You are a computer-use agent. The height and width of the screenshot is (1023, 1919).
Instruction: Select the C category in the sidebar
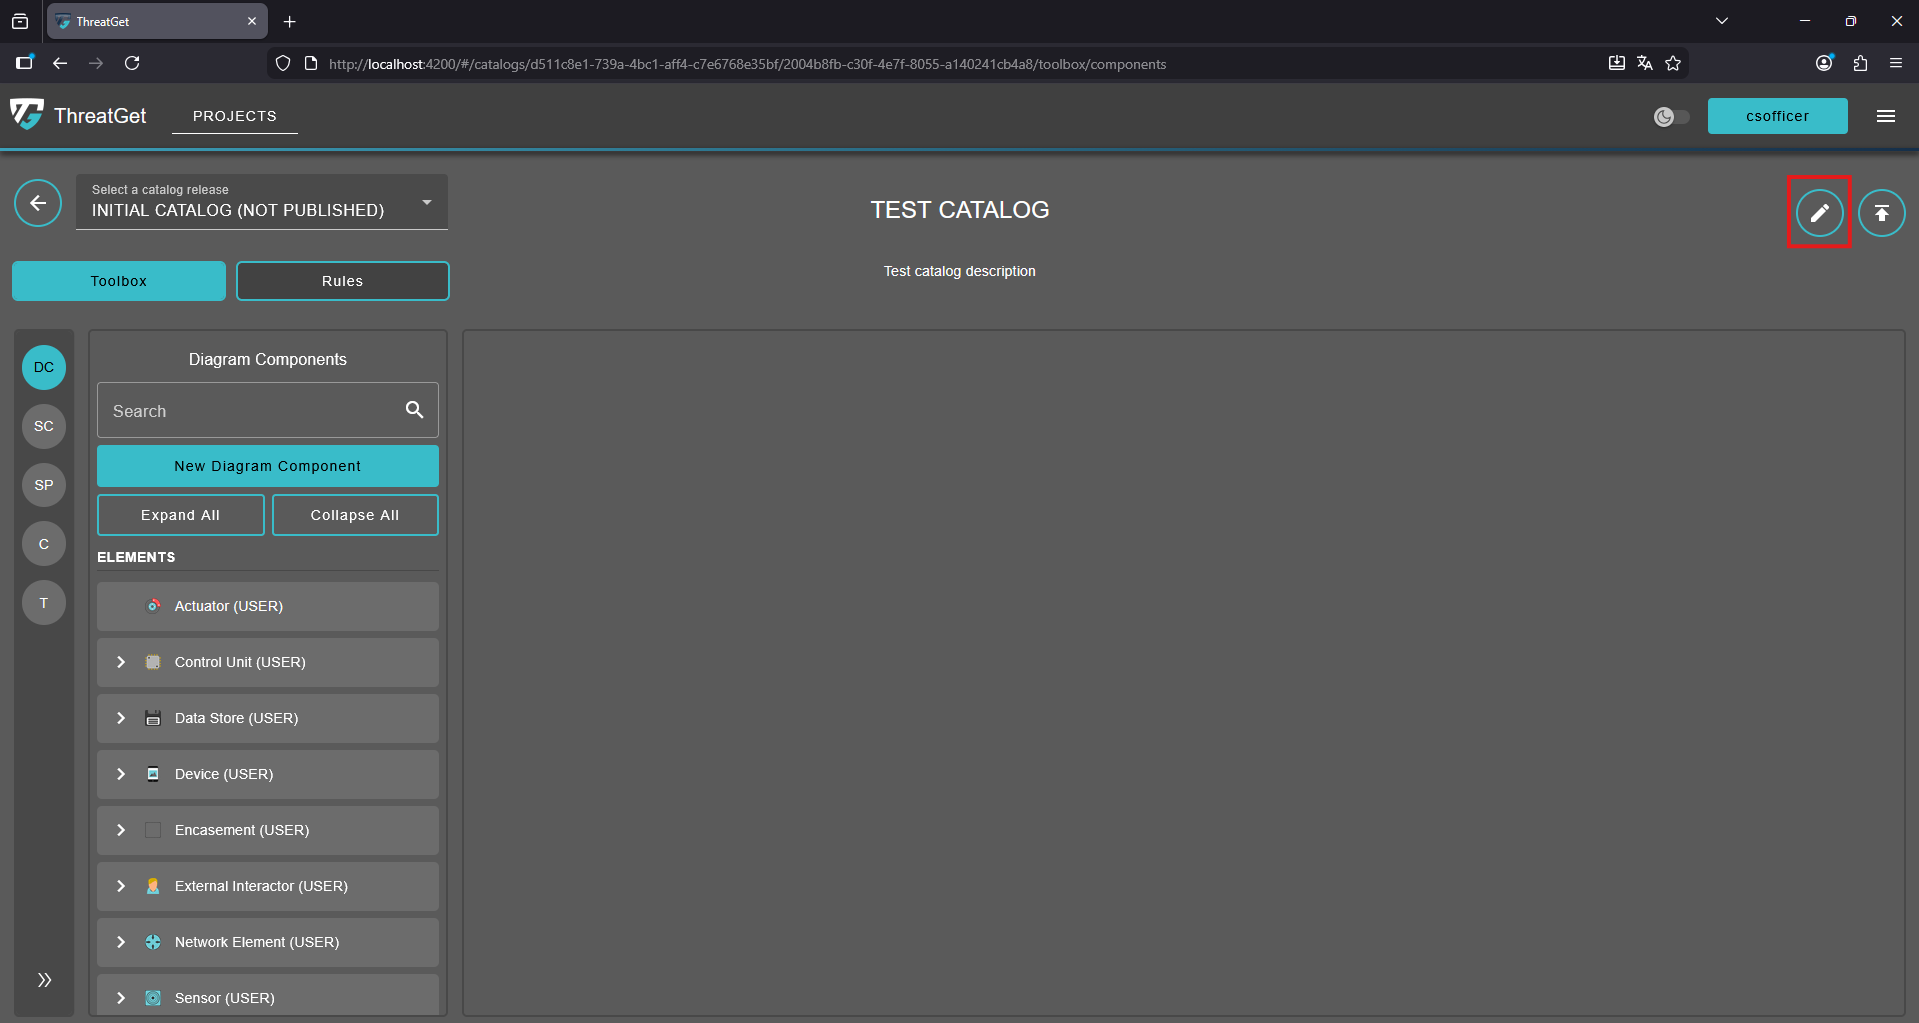point(43,543)
